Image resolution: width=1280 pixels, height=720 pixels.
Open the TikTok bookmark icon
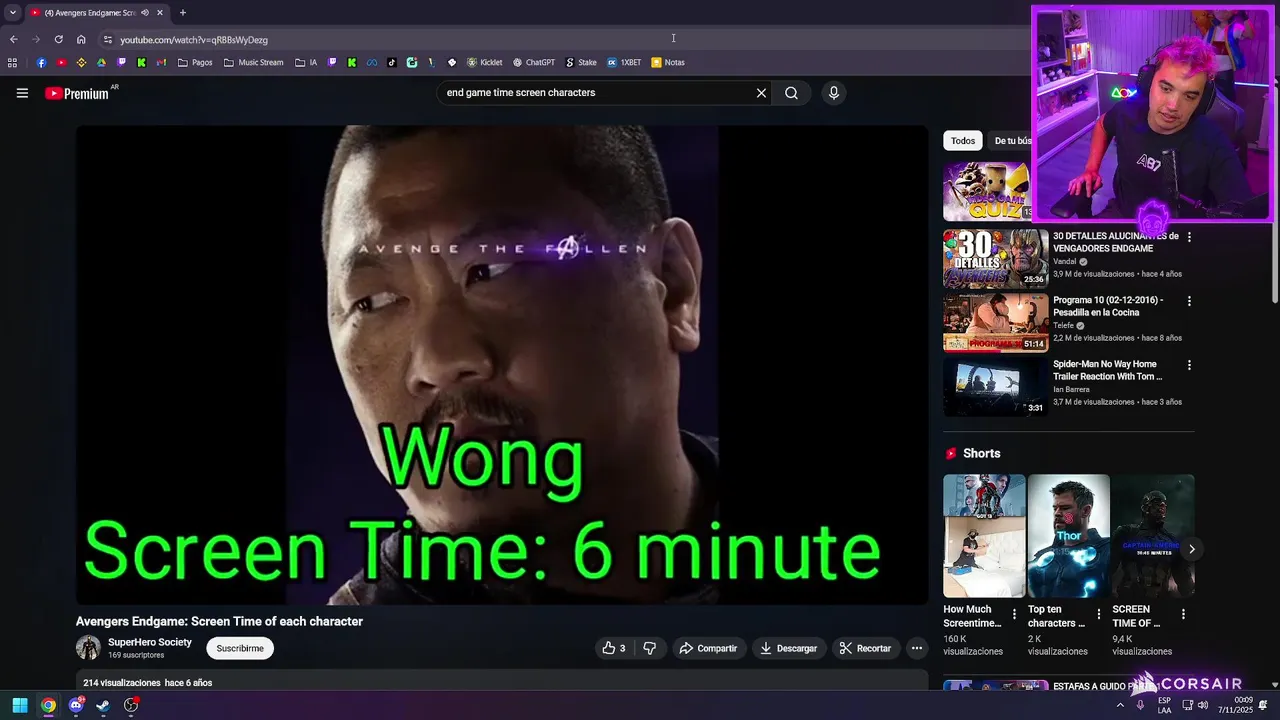click(x=391, y=62)
